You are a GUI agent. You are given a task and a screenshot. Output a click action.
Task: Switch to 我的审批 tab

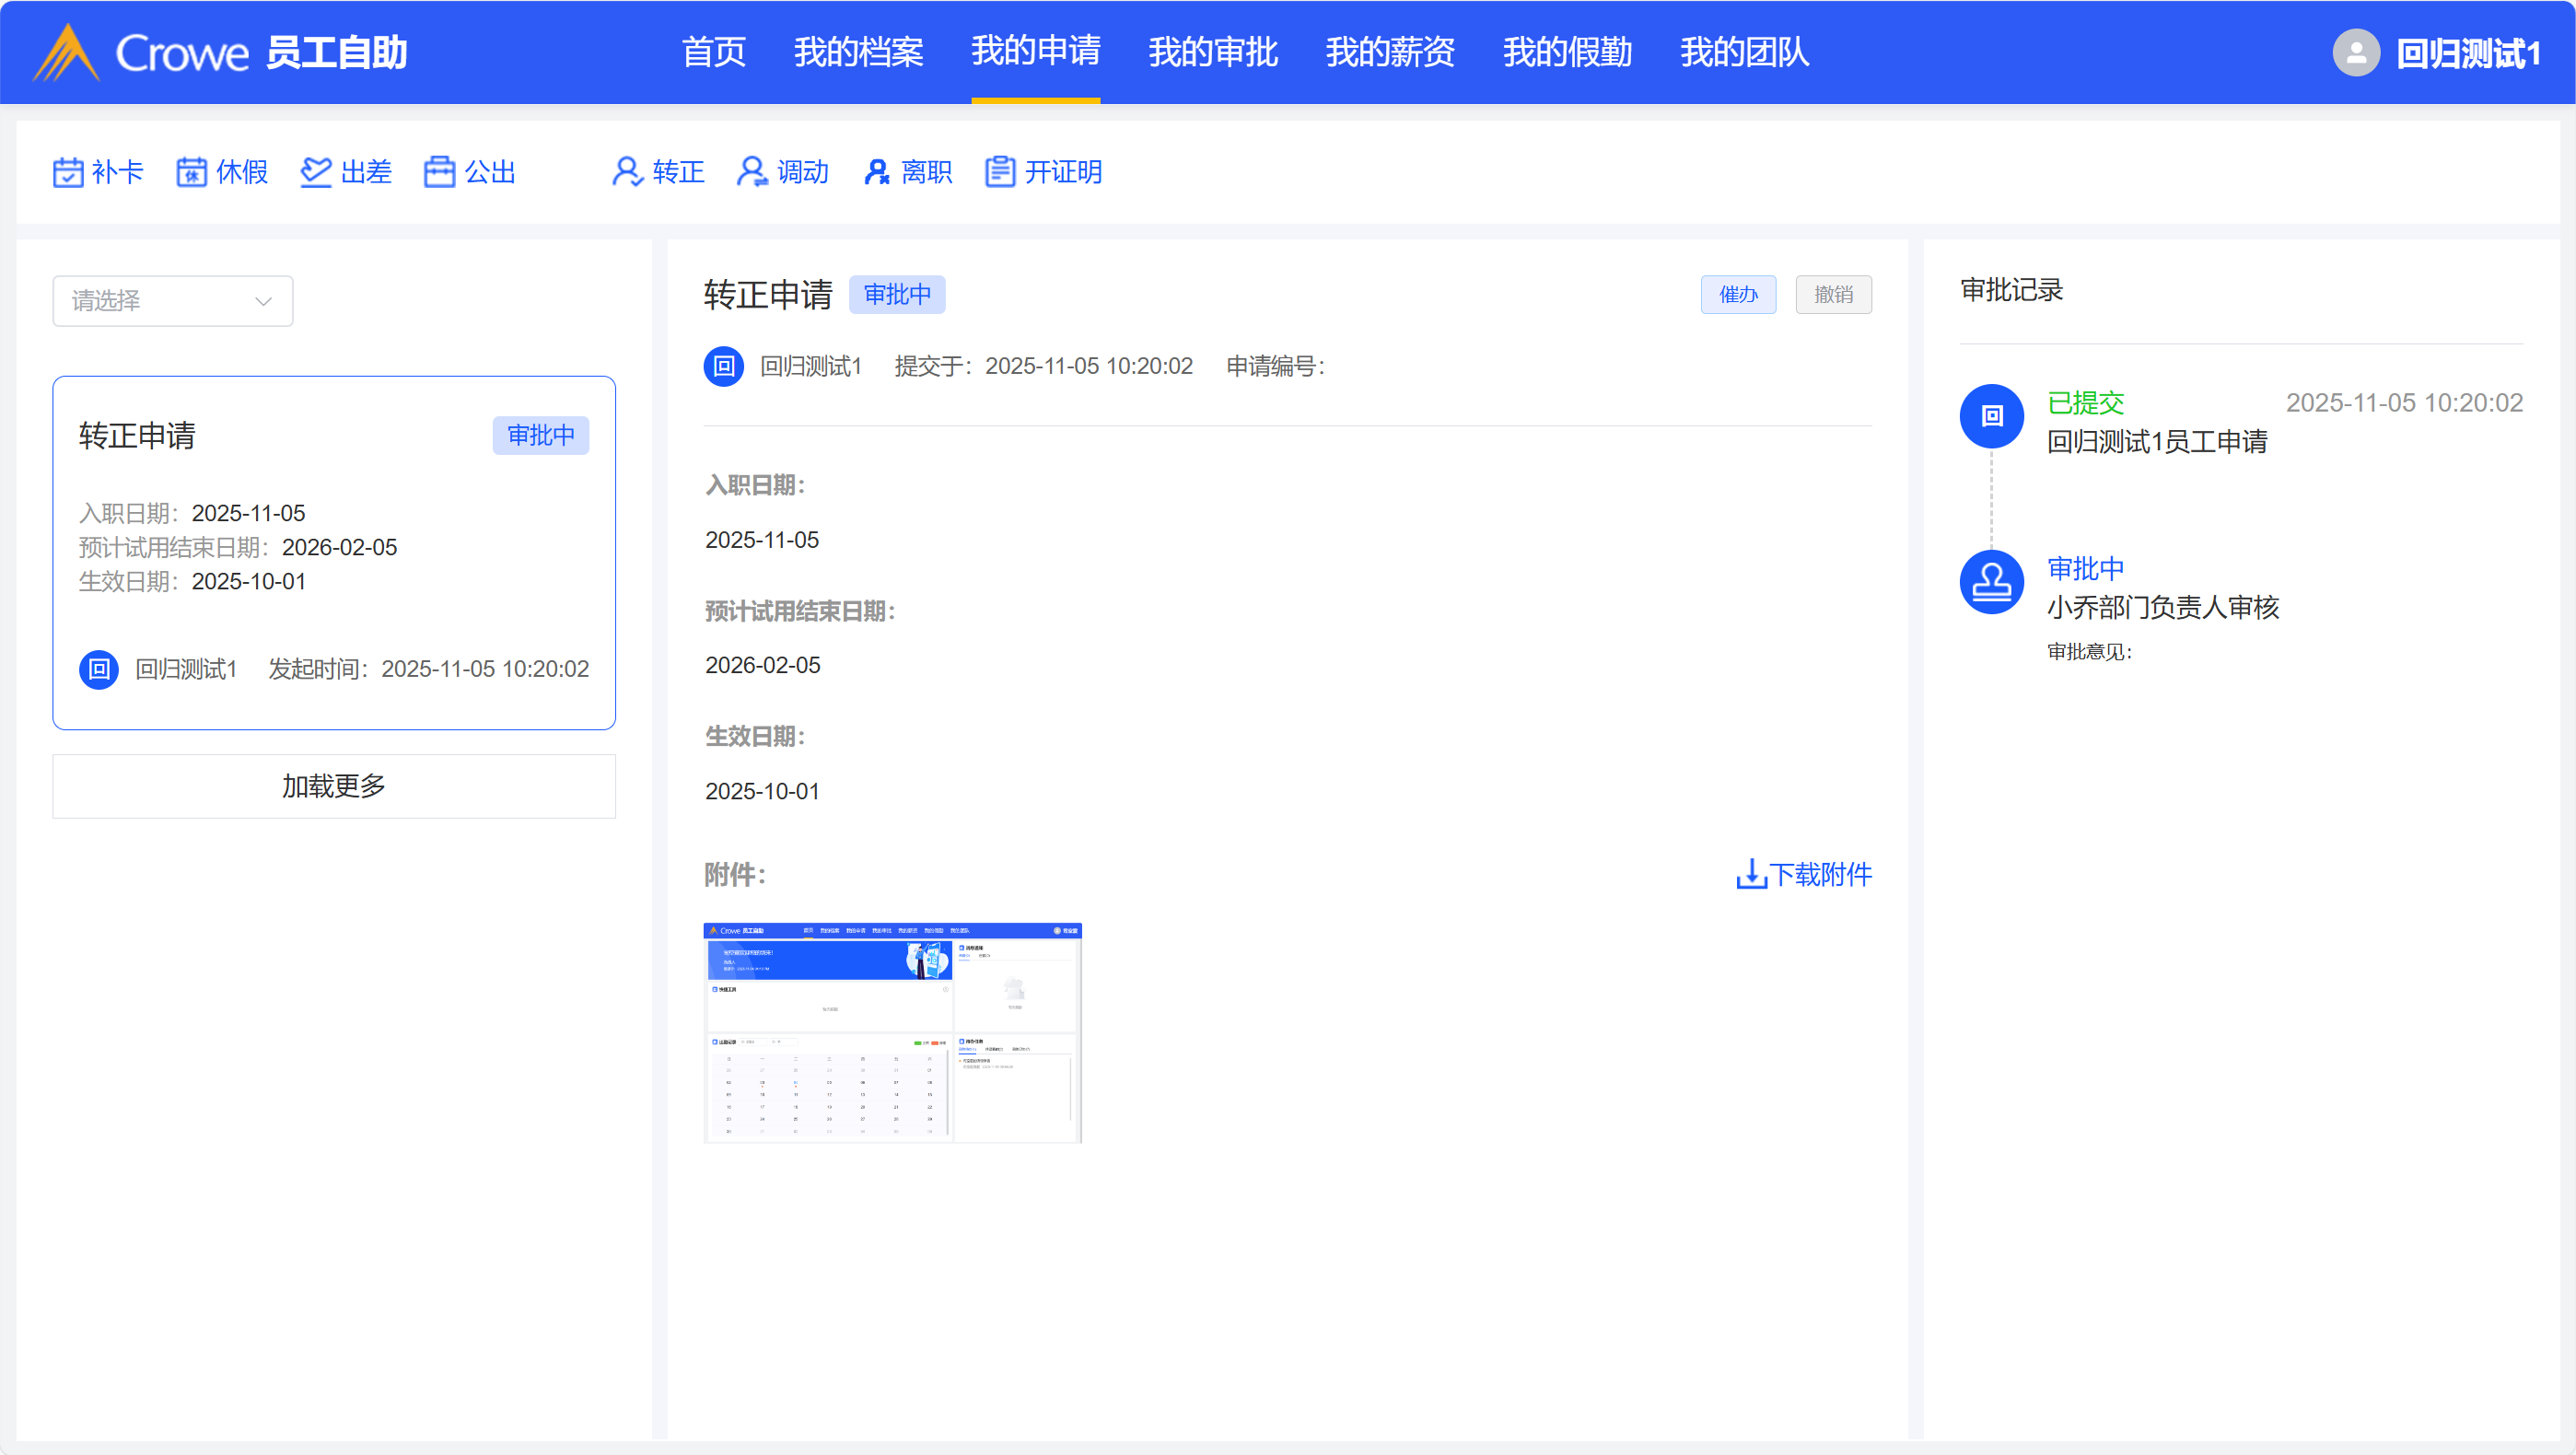coord(1212,52)
